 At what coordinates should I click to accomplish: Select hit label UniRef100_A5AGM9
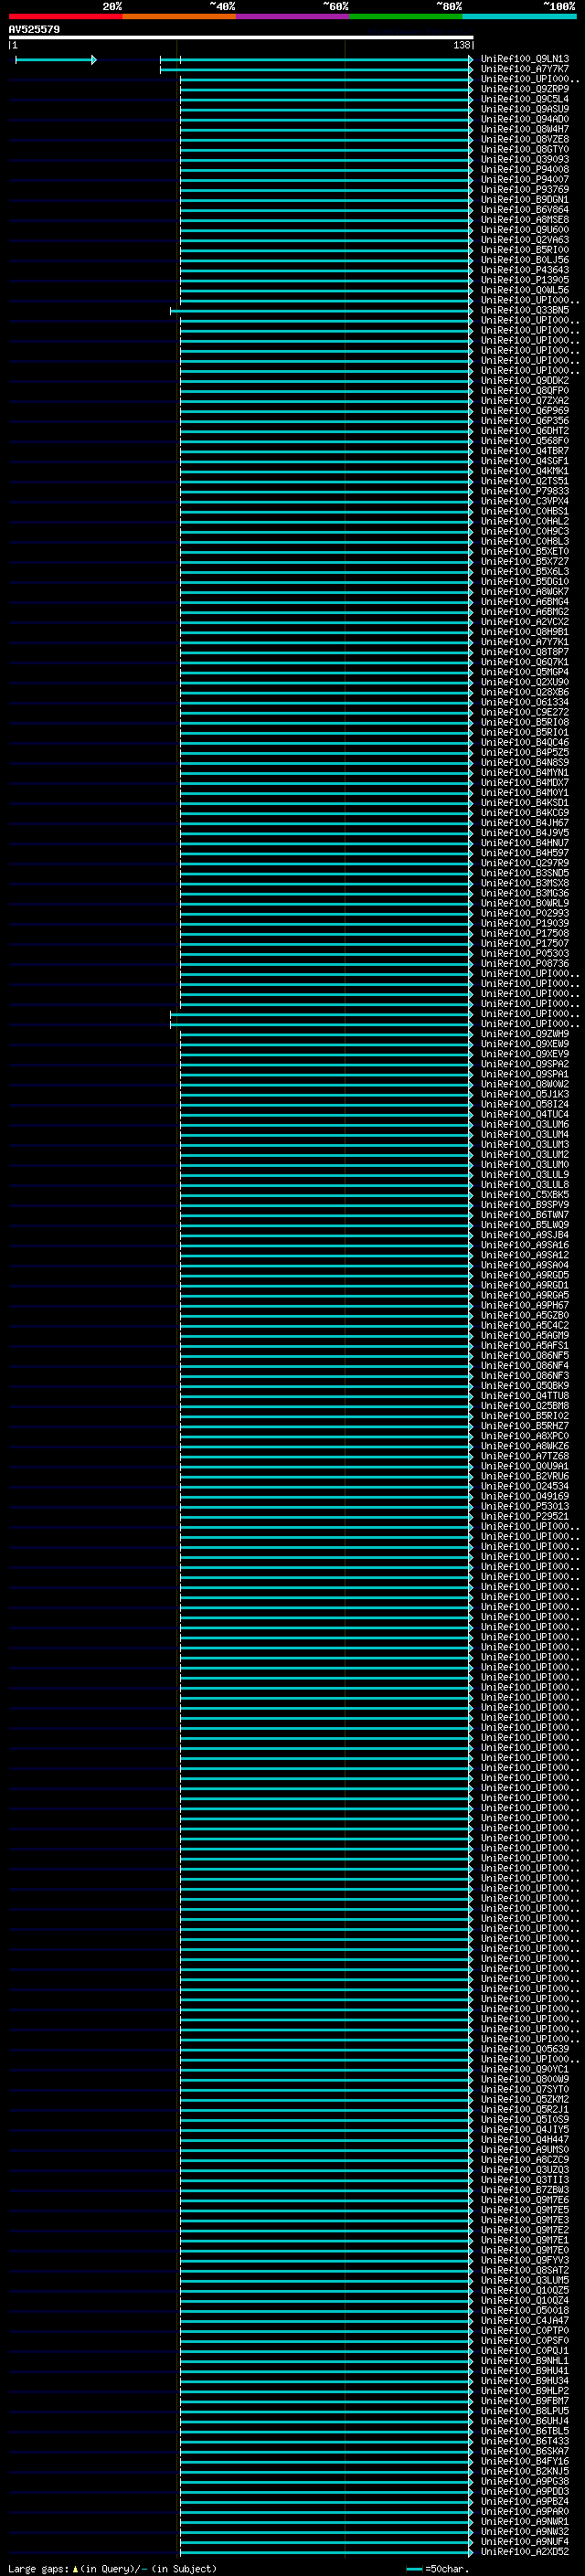(525, 1335)
